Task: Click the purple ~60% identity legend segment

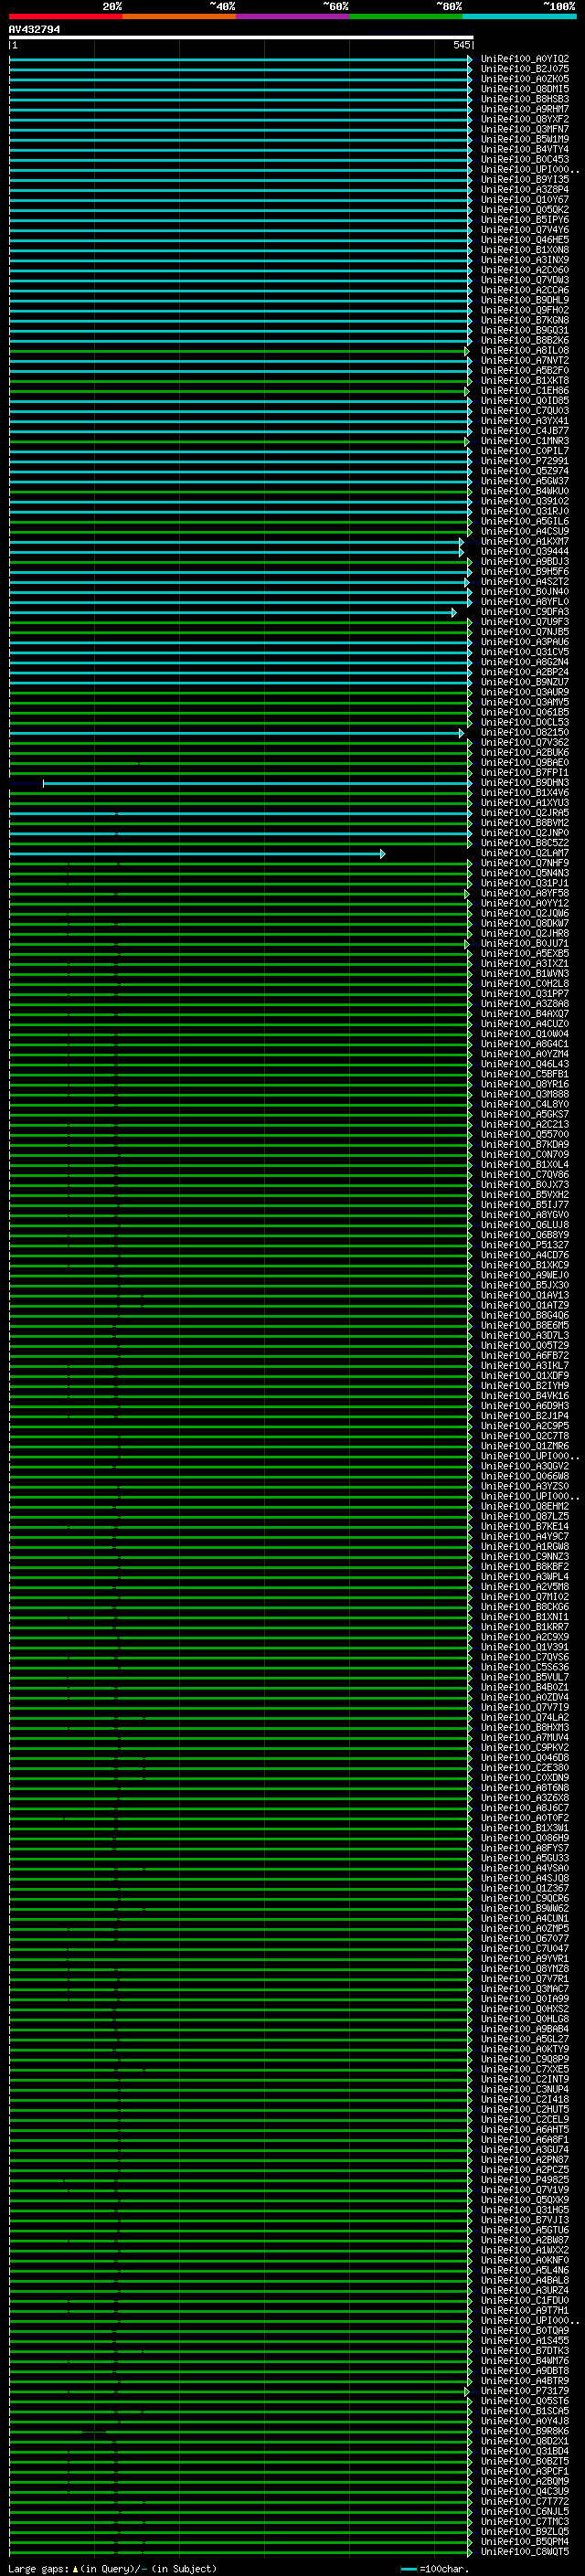Action: pos(292,16)
